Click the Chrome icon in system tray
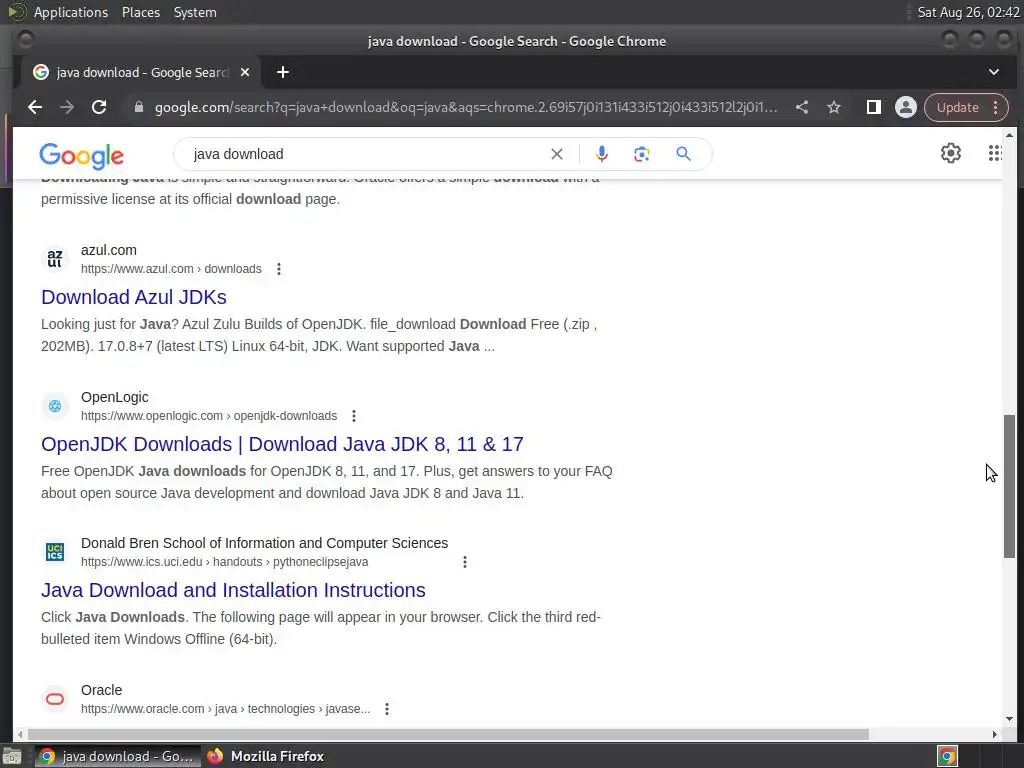The width and height of the screenshot is (1024, 768). coord(948,756)
